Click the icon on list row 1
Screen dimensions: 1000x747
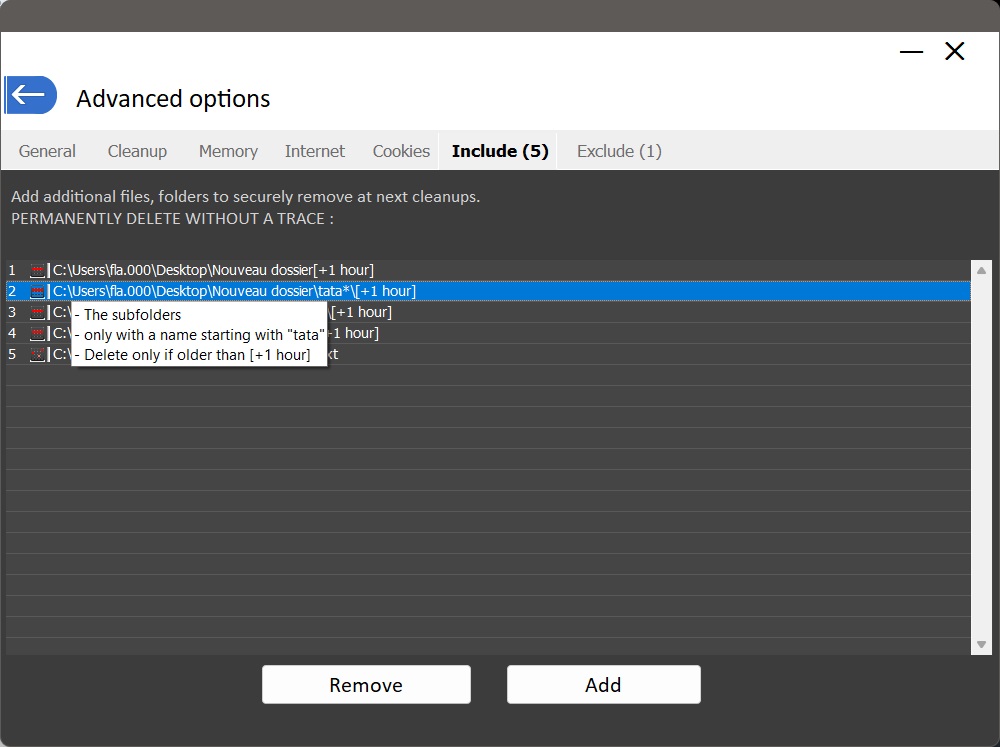[x=38, y=271]
